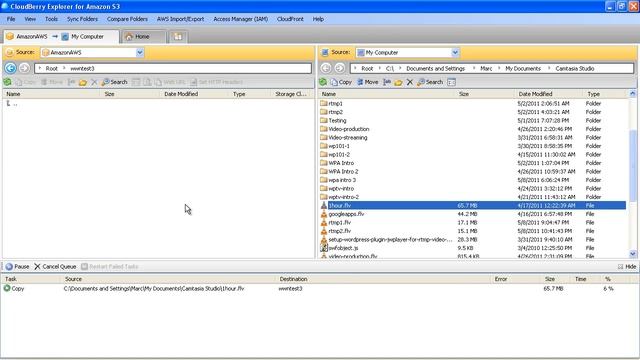Click the parent directory '..' entry in left pane
Image resolution: width=640 pixels, height=360 pixels.
coord(11,104)
